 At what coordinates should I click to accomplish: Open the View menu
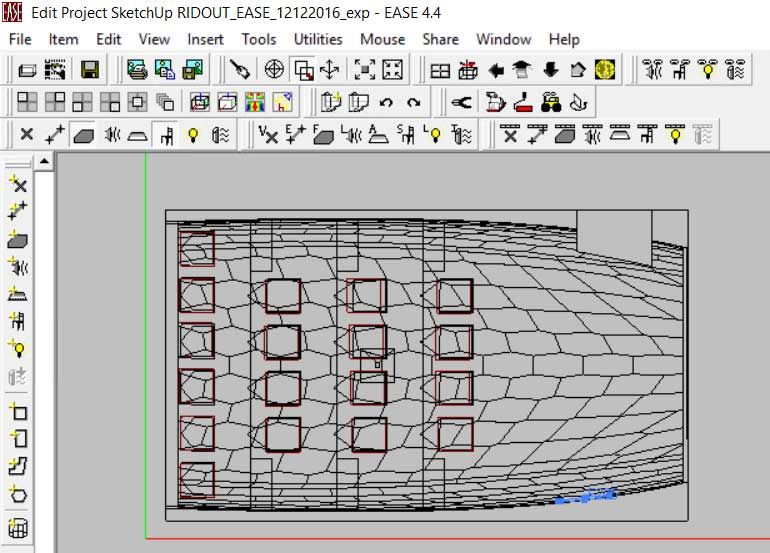click(154, 39)
